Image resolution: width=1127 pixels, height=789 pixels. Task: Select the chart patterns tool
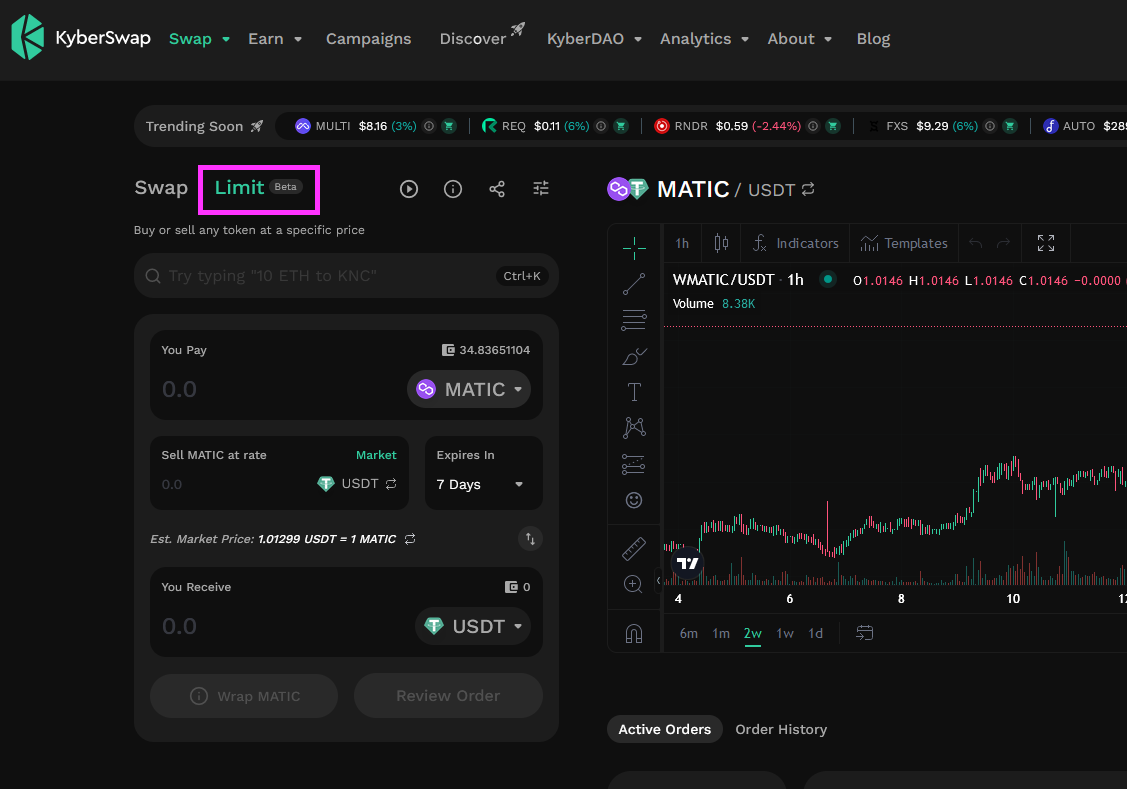point(634,428)
